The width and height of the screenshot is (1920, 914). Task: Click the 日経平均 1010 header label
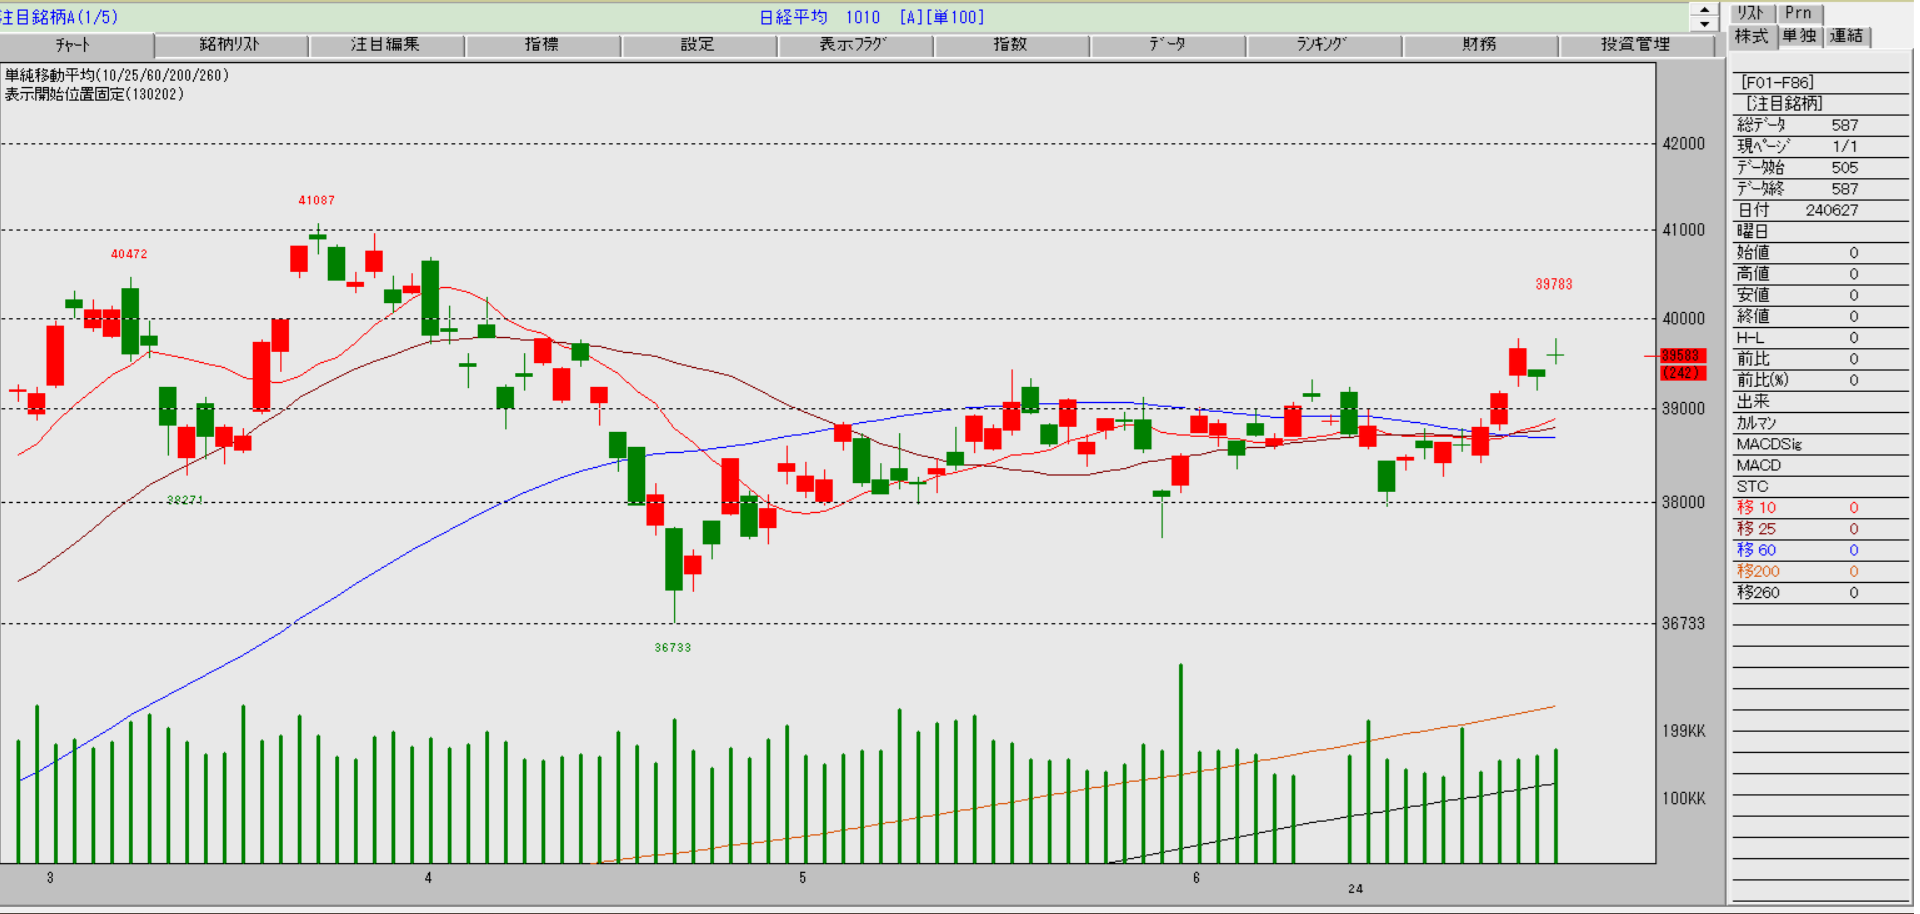pyautogui.click(x=820, y=17)
